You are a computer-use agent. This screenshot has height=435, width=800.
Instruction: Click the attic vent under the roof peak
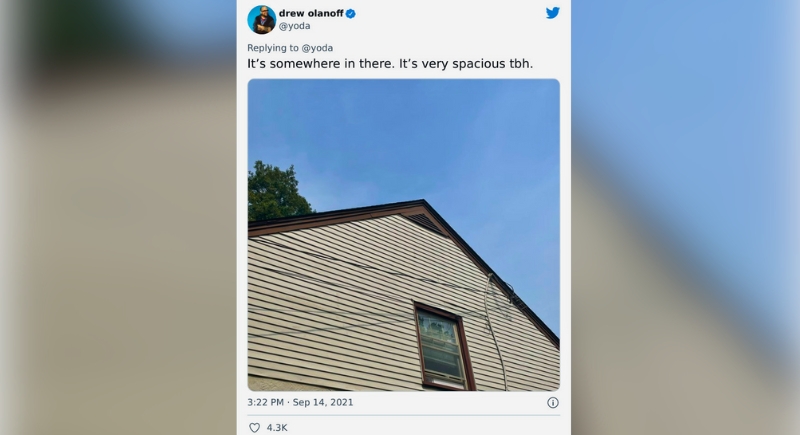(x=424, y=221)
